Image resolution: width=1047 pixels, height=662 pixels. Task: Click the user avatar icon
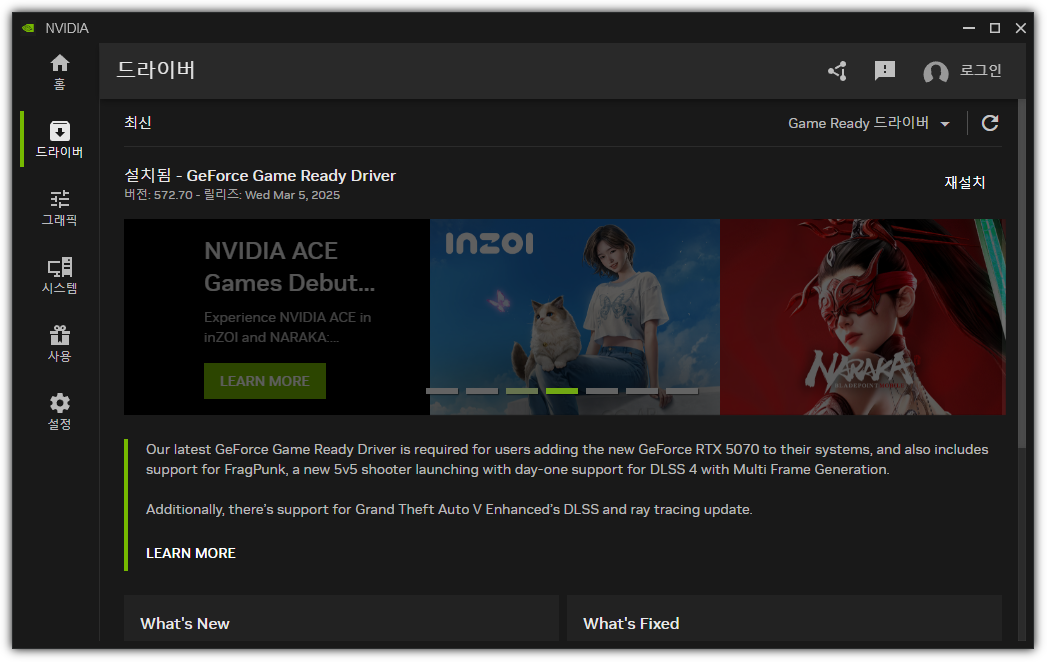coord(935,71)
